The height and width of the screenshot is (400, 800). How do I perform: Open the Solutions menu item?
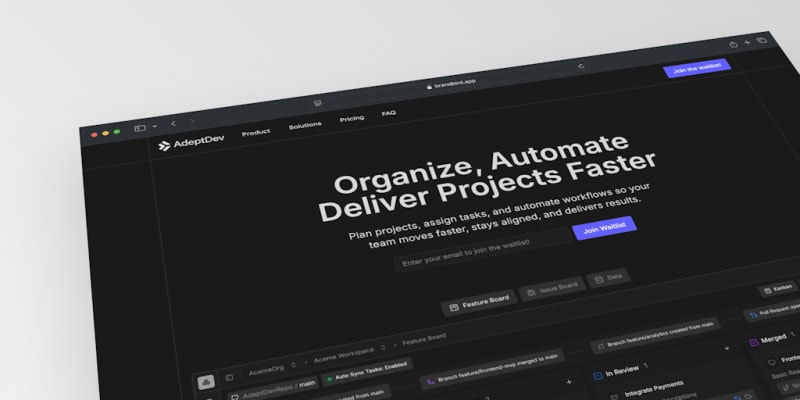tap(305, 126)
